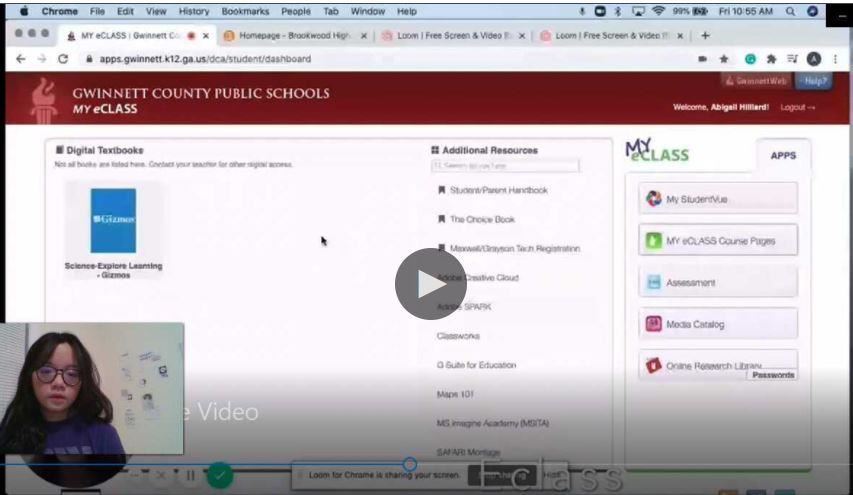Play the video with center play button
This screenshot has width=853, height=495.
430,284
